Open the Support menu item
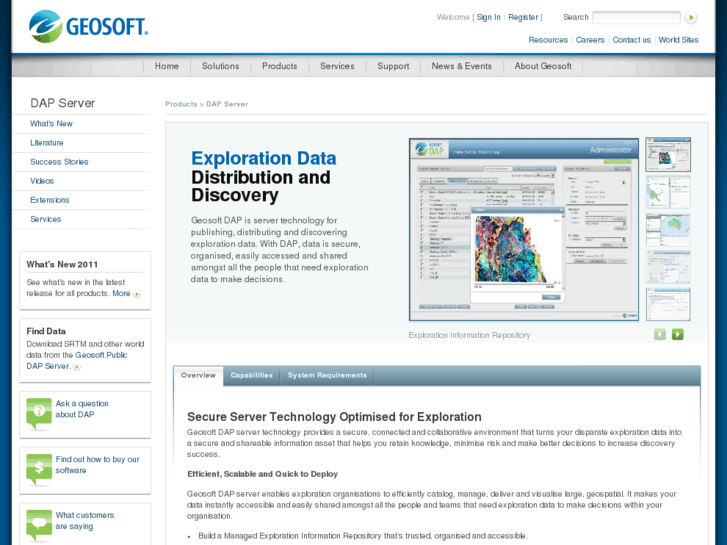The height and width of the screenshot is (545, 727). [x=393, y=66]
